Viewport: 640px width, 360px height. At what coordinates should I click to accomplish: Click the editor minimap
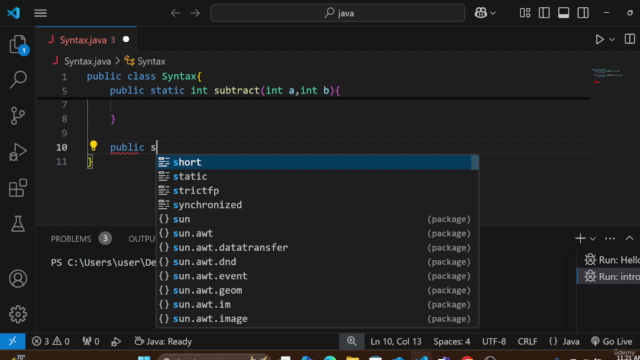607,76
